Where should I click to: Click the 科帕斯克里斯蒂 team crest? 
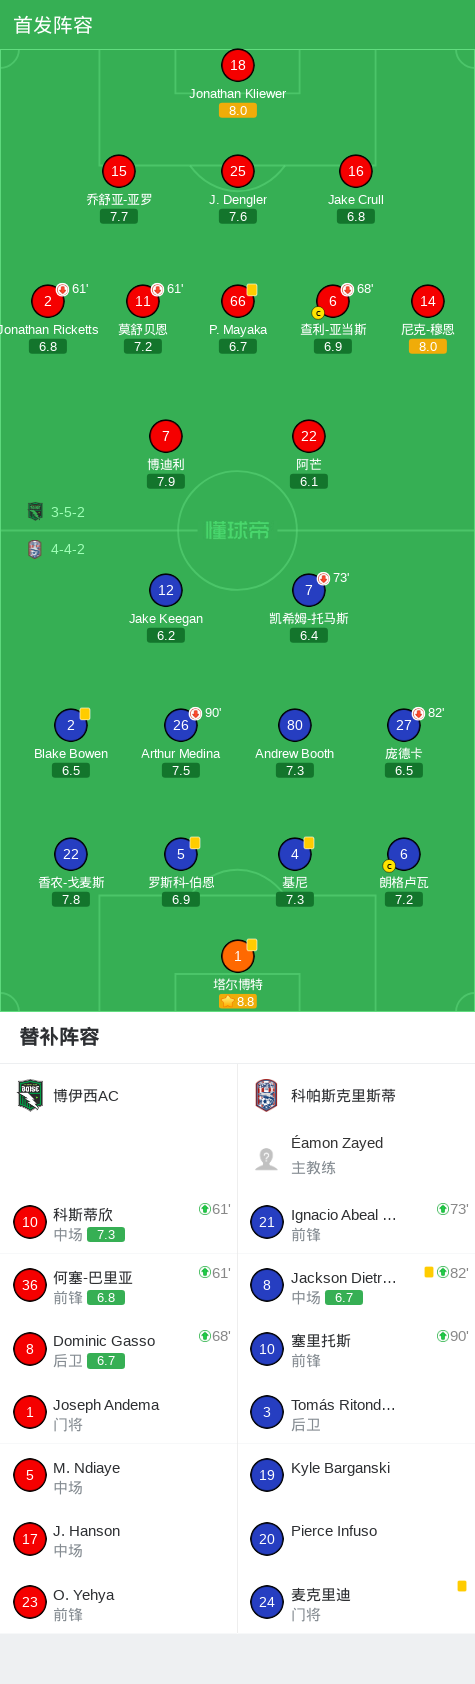click(266, 1095)
